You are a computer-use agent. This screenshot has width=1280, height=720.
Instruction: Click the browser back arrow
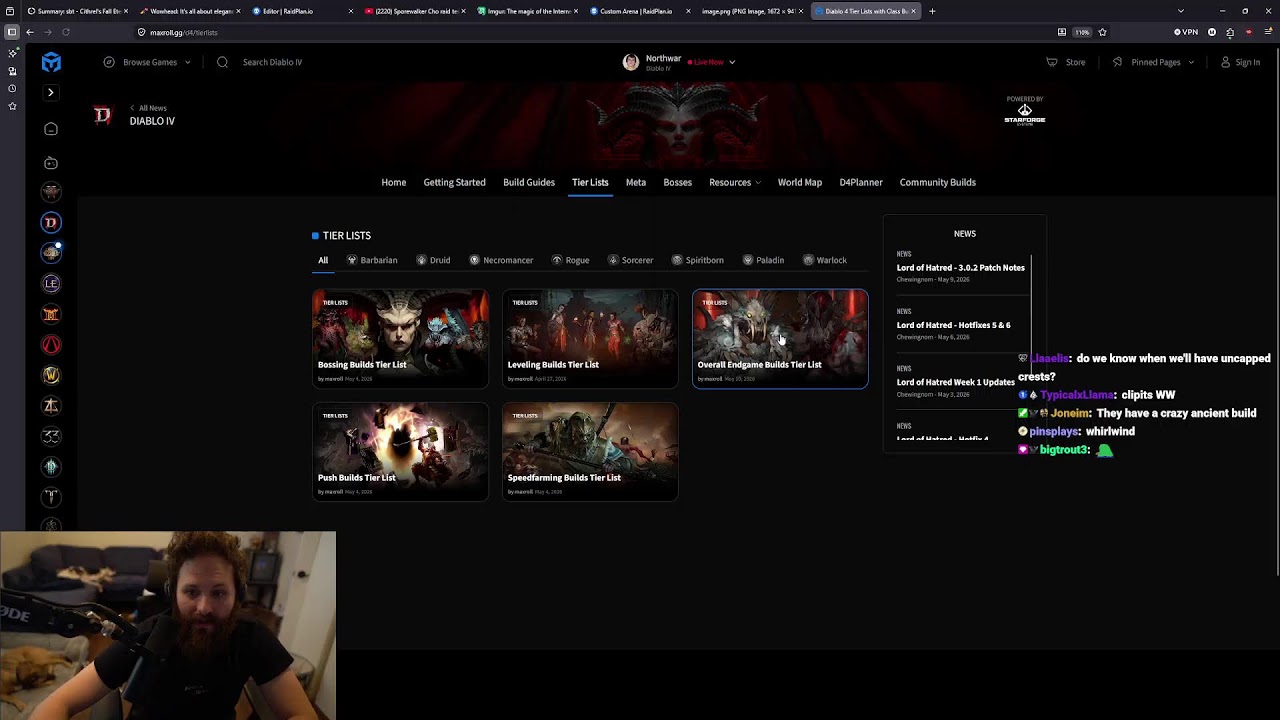[x=30, y=32]
